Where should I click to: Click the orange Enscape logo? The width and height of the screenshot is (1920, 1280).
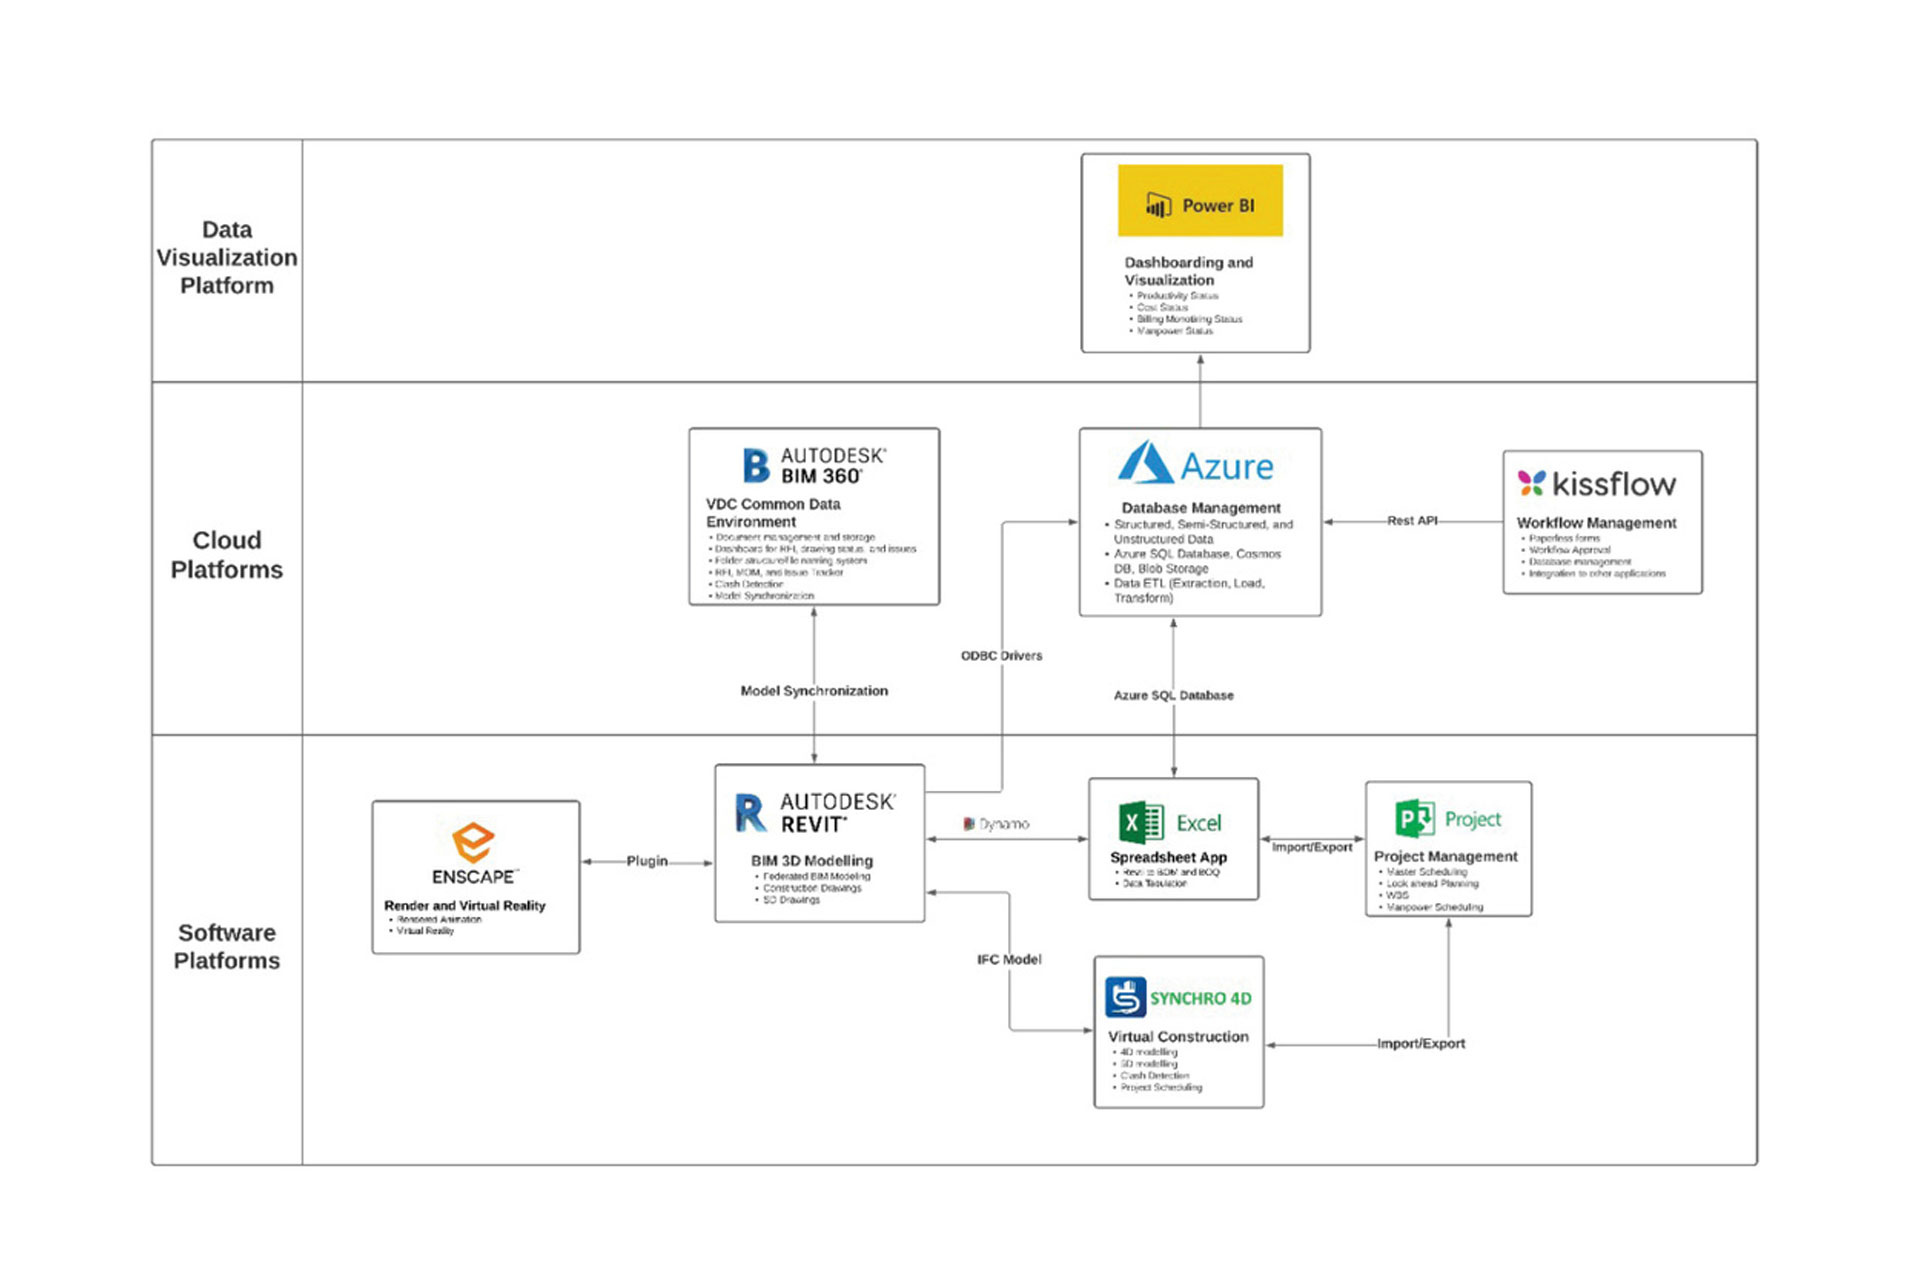(x=473, y=841)
